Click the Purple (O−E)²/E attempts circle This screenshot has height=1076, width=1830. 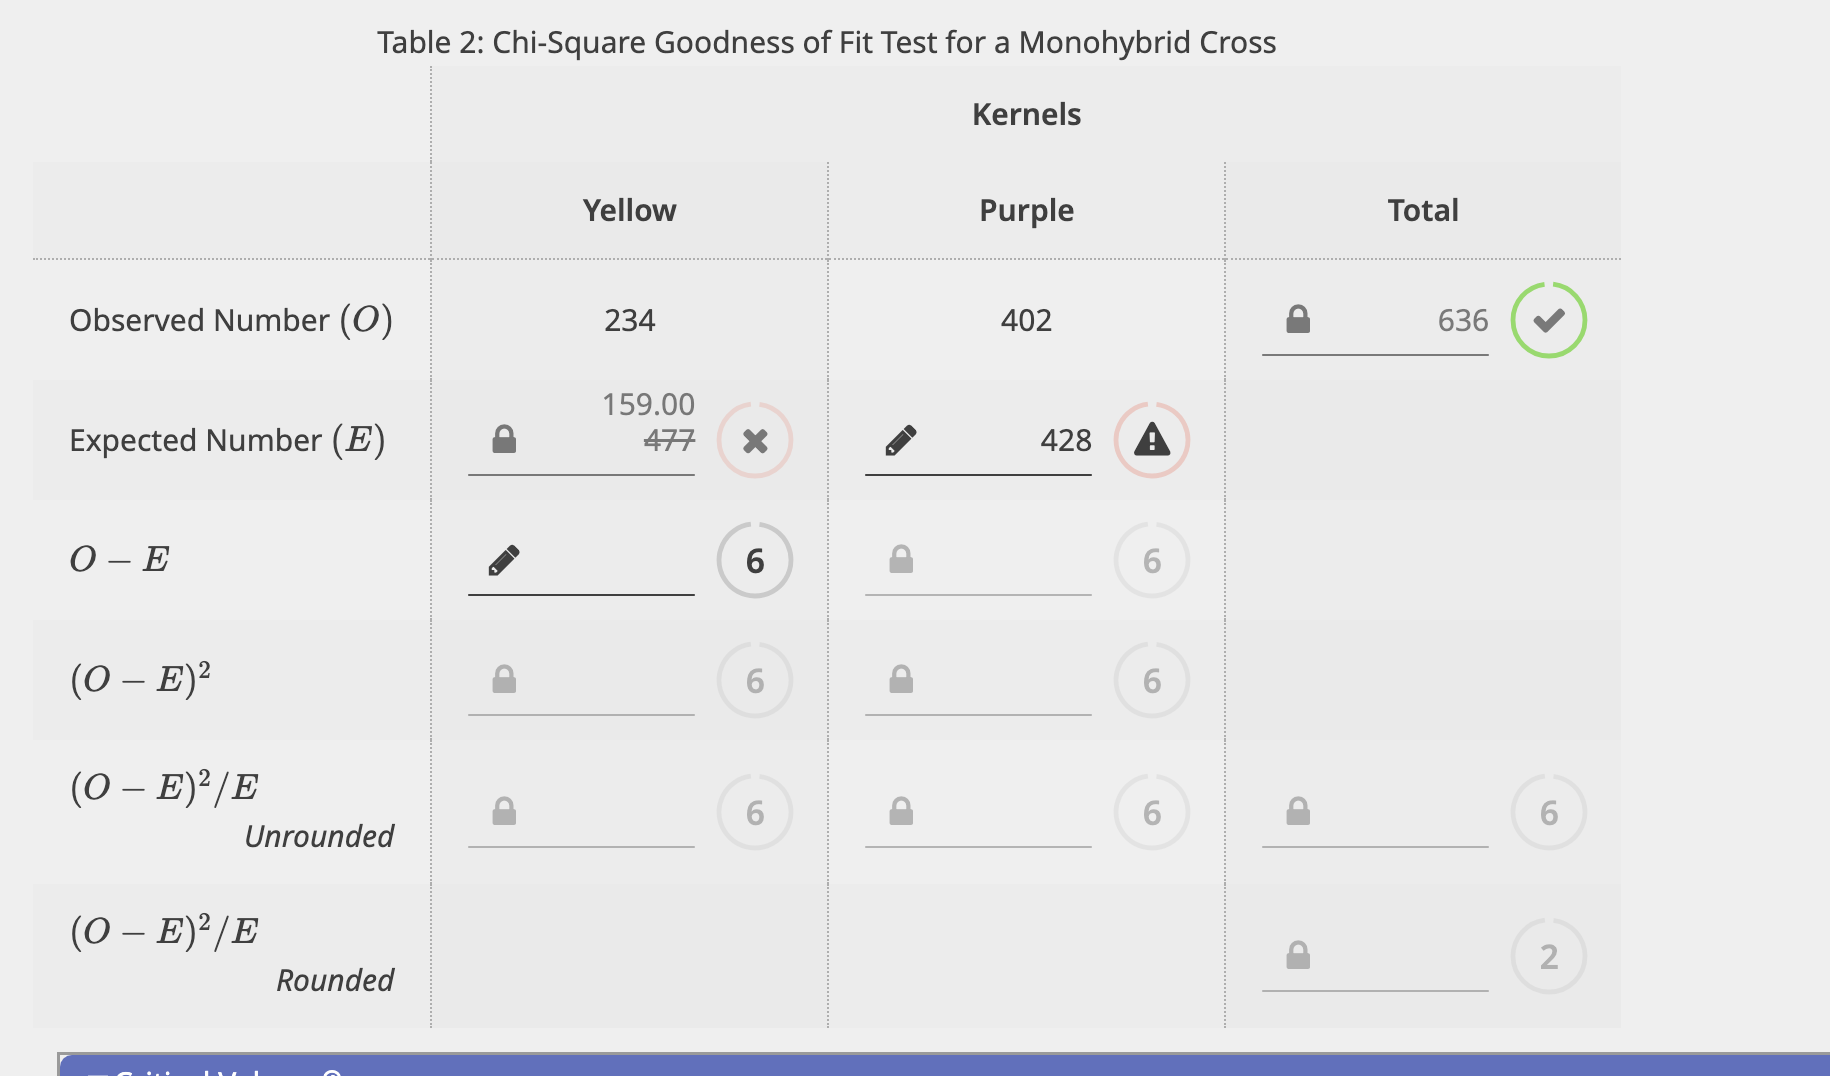click(1151, 812)
